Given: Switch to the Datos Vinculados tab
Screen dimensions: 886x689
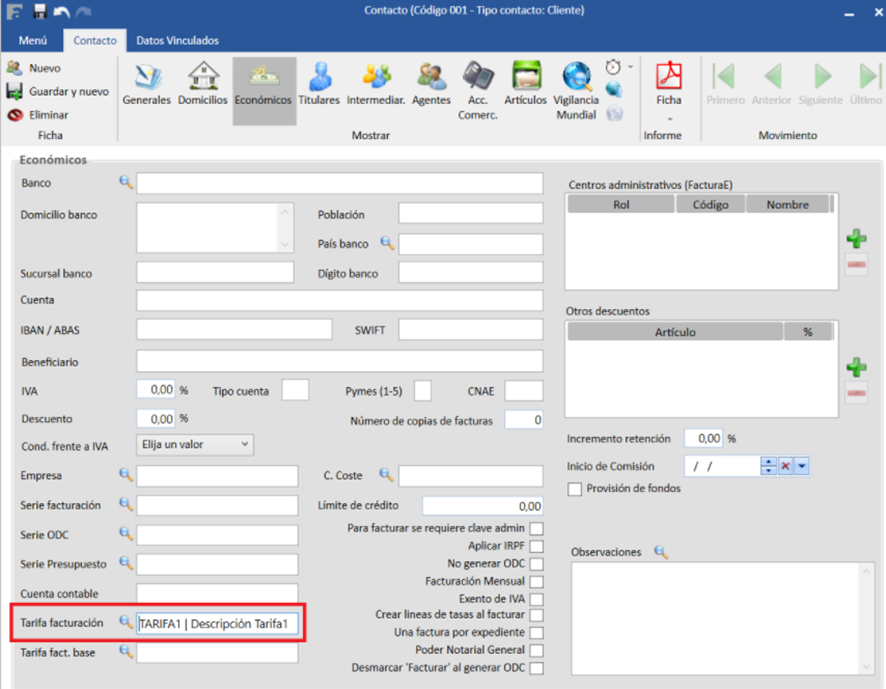Looking at the screenshot, I should [177, 41].
